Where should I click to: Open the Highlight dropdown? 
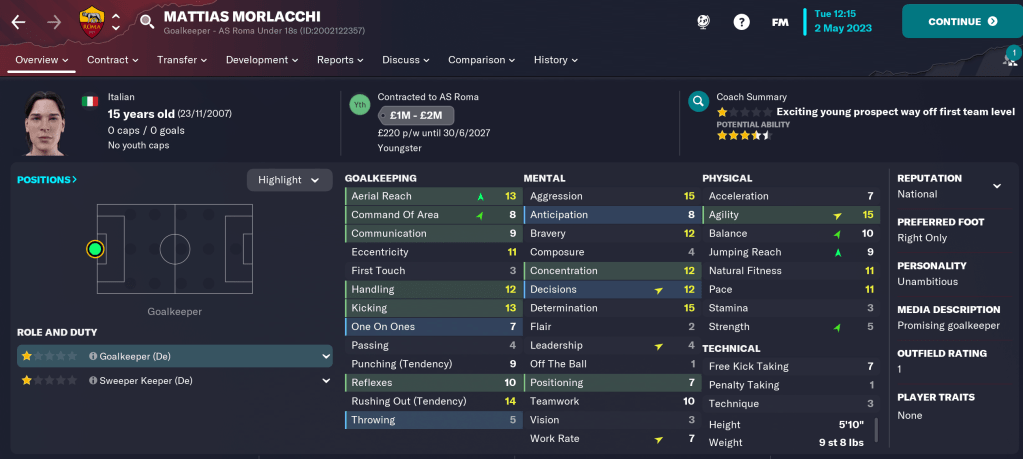[x=289, y=180]
